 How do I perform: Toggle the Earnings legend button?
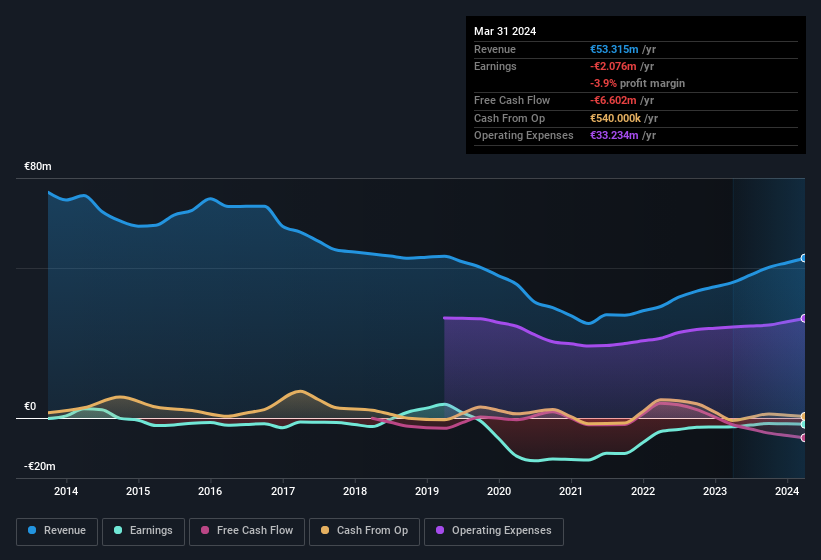tap(143, 531)
